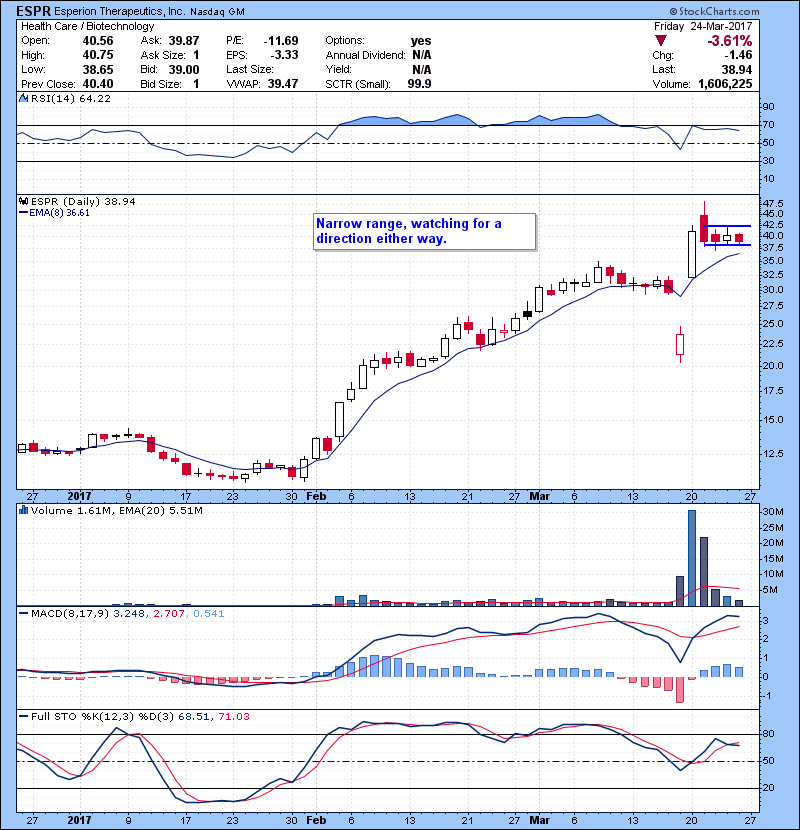
Task: Click the 2017 label on the price axis
Action: tap(79, 497)
